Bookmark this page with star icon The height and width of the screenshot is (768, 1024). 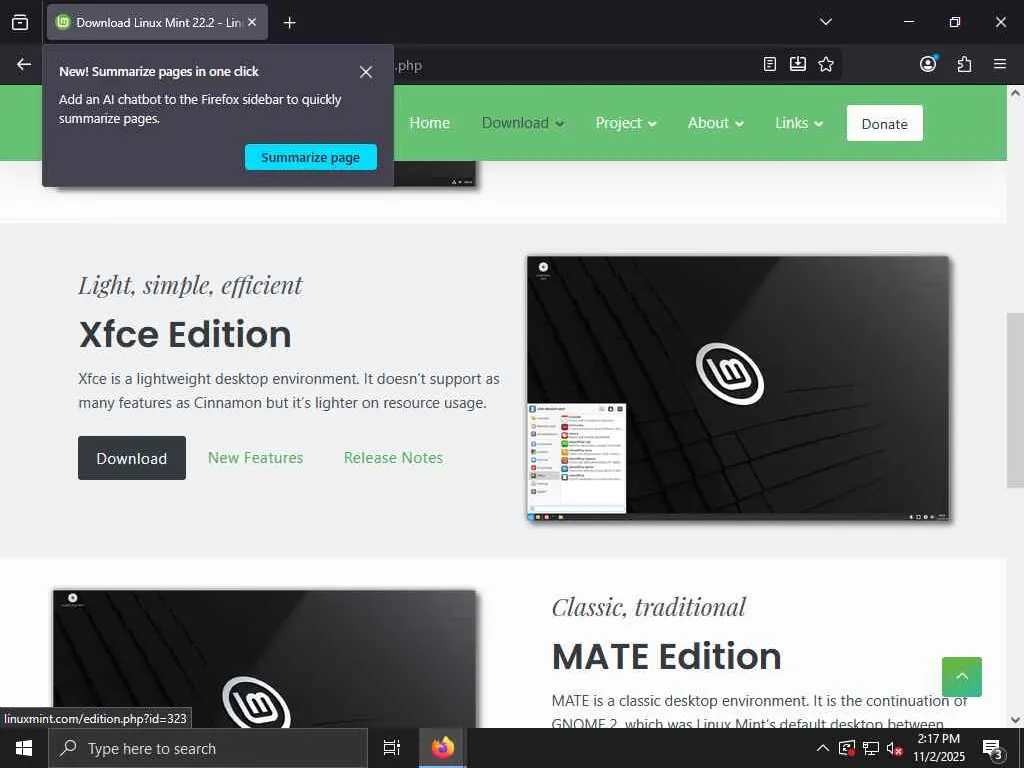click(x=825, y=64)
